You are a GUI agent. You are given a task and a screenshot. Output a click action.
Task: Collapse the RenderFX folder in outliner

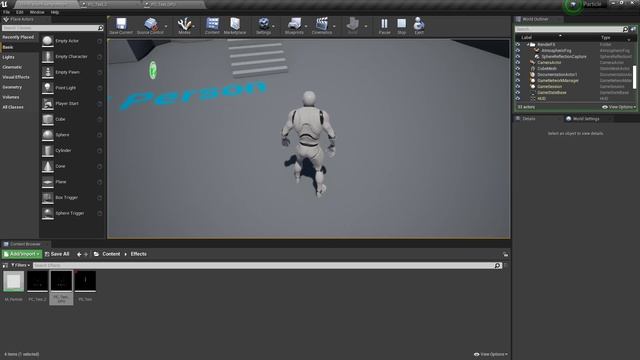[x=527, y=44]
